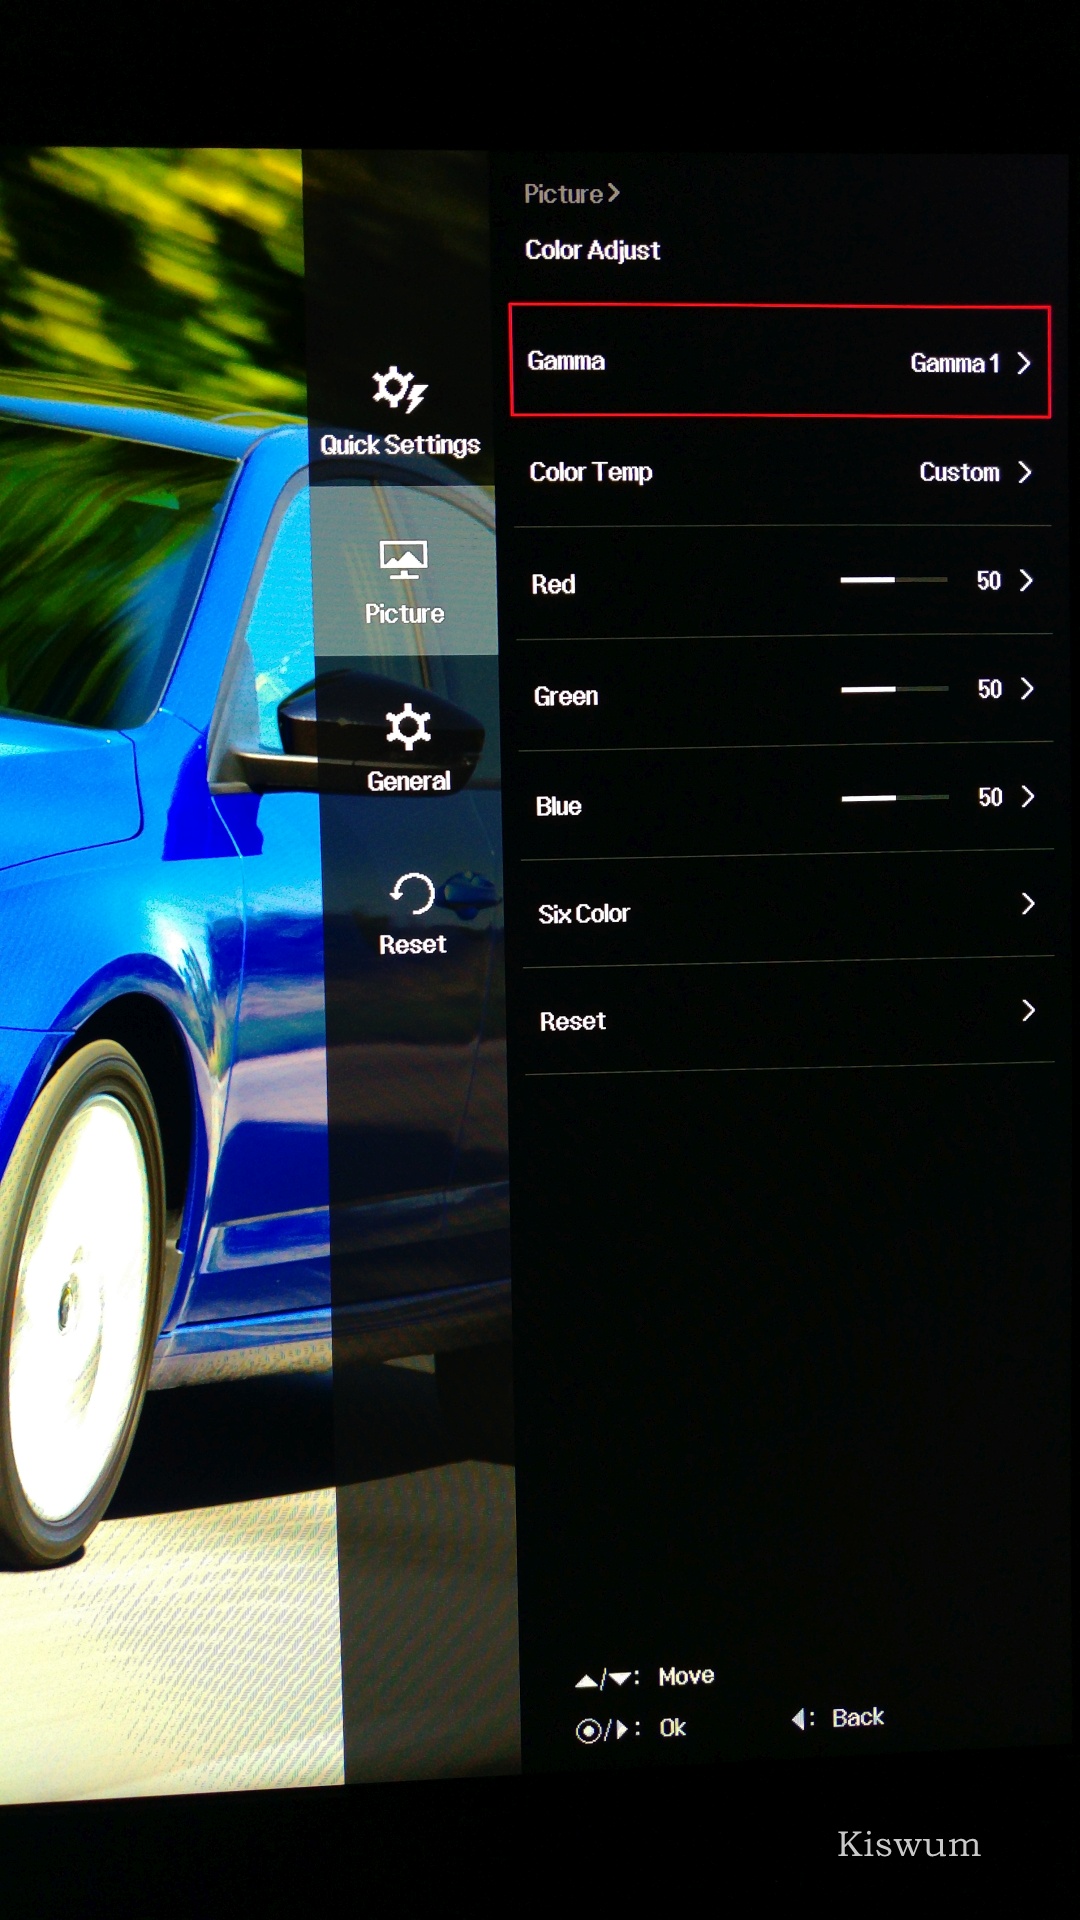Open the Six Color submenu
The image size is (1080, 1920).
[x=787, y=910]
